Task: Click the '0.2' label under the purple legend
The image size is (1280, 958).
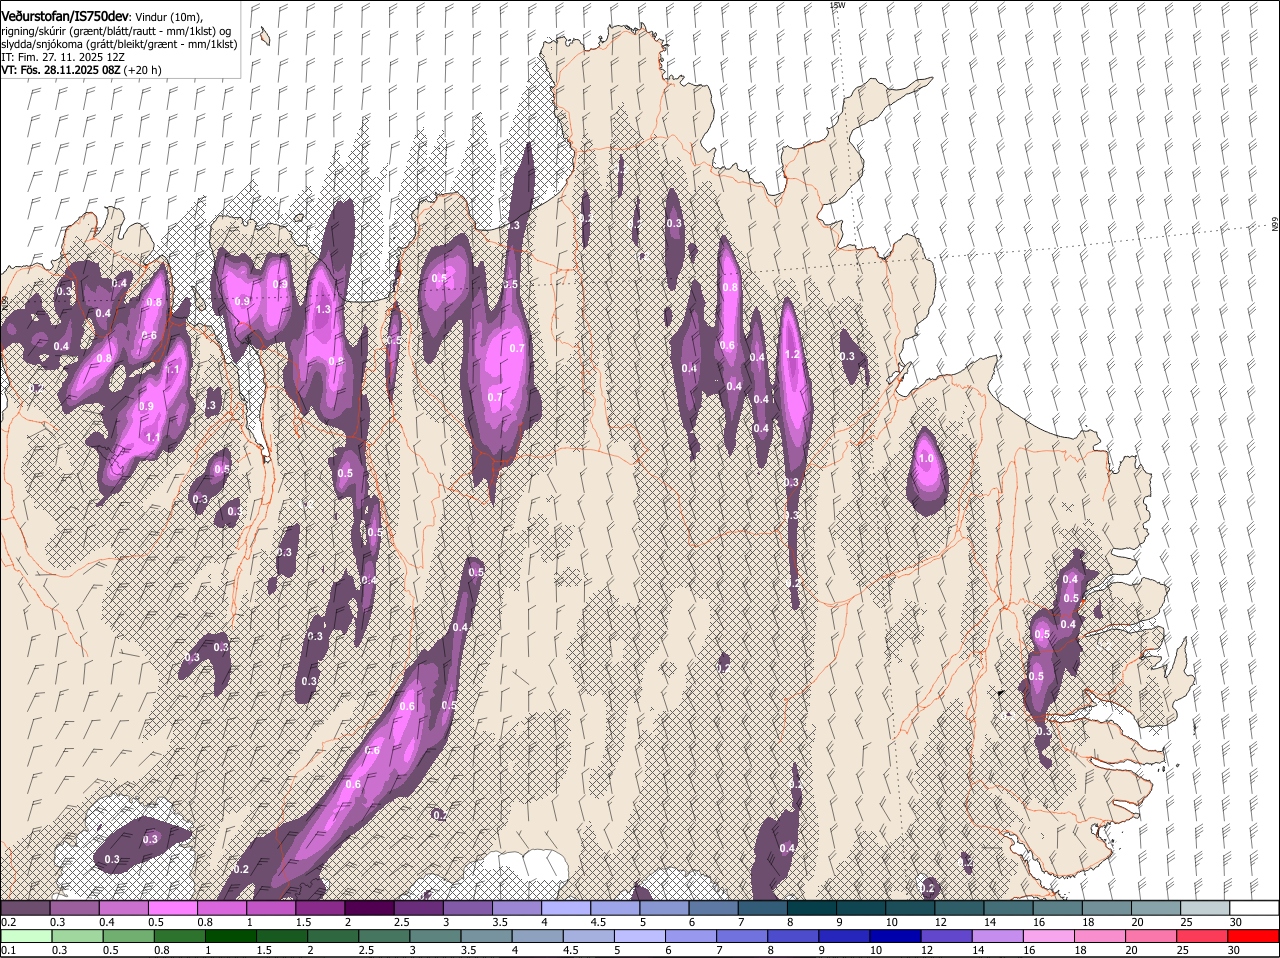Action: point(8,922)
